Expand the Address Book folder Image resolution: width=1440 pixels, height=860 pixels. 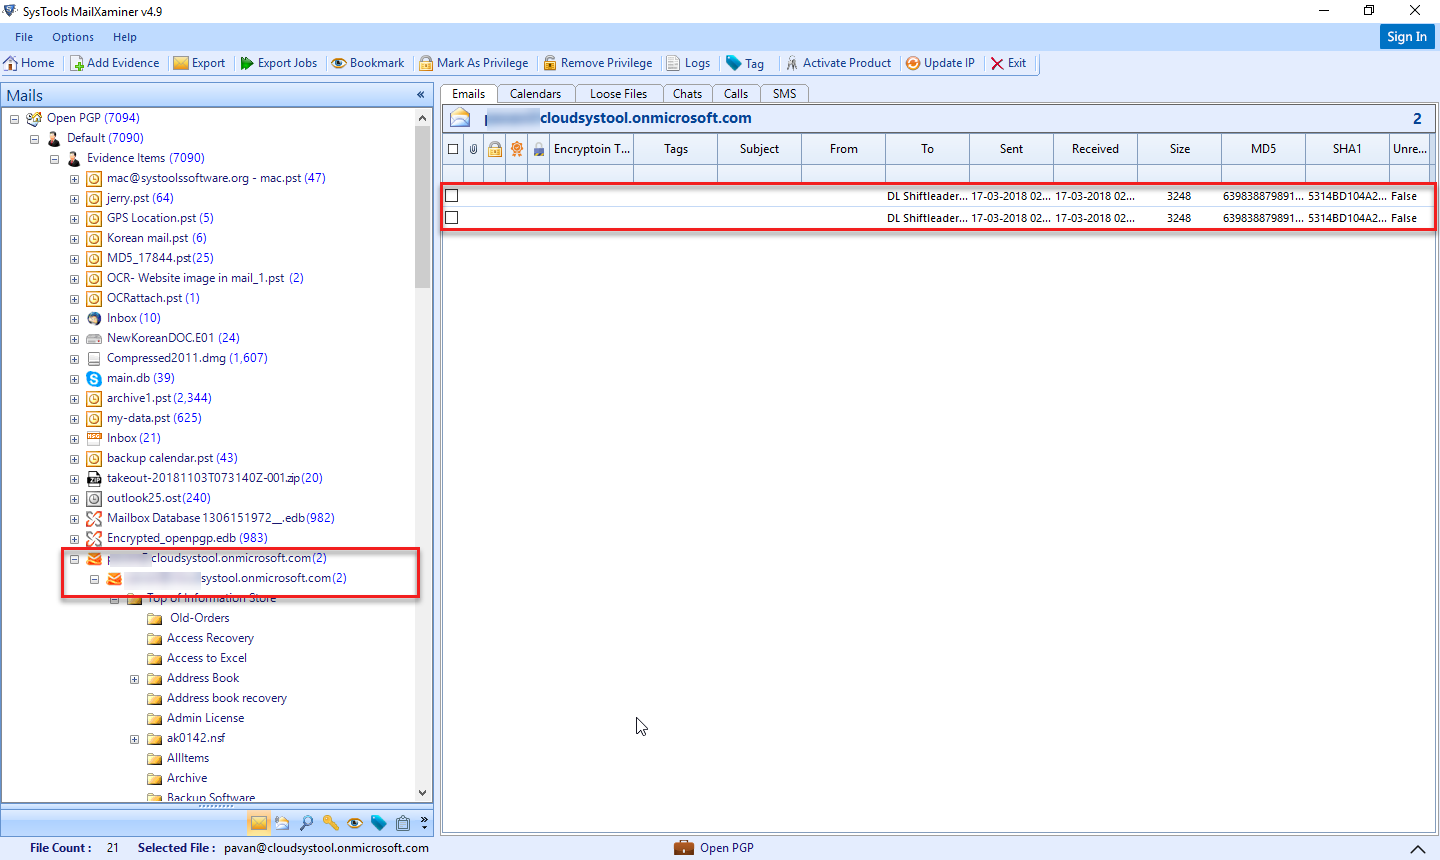[135, 678]
